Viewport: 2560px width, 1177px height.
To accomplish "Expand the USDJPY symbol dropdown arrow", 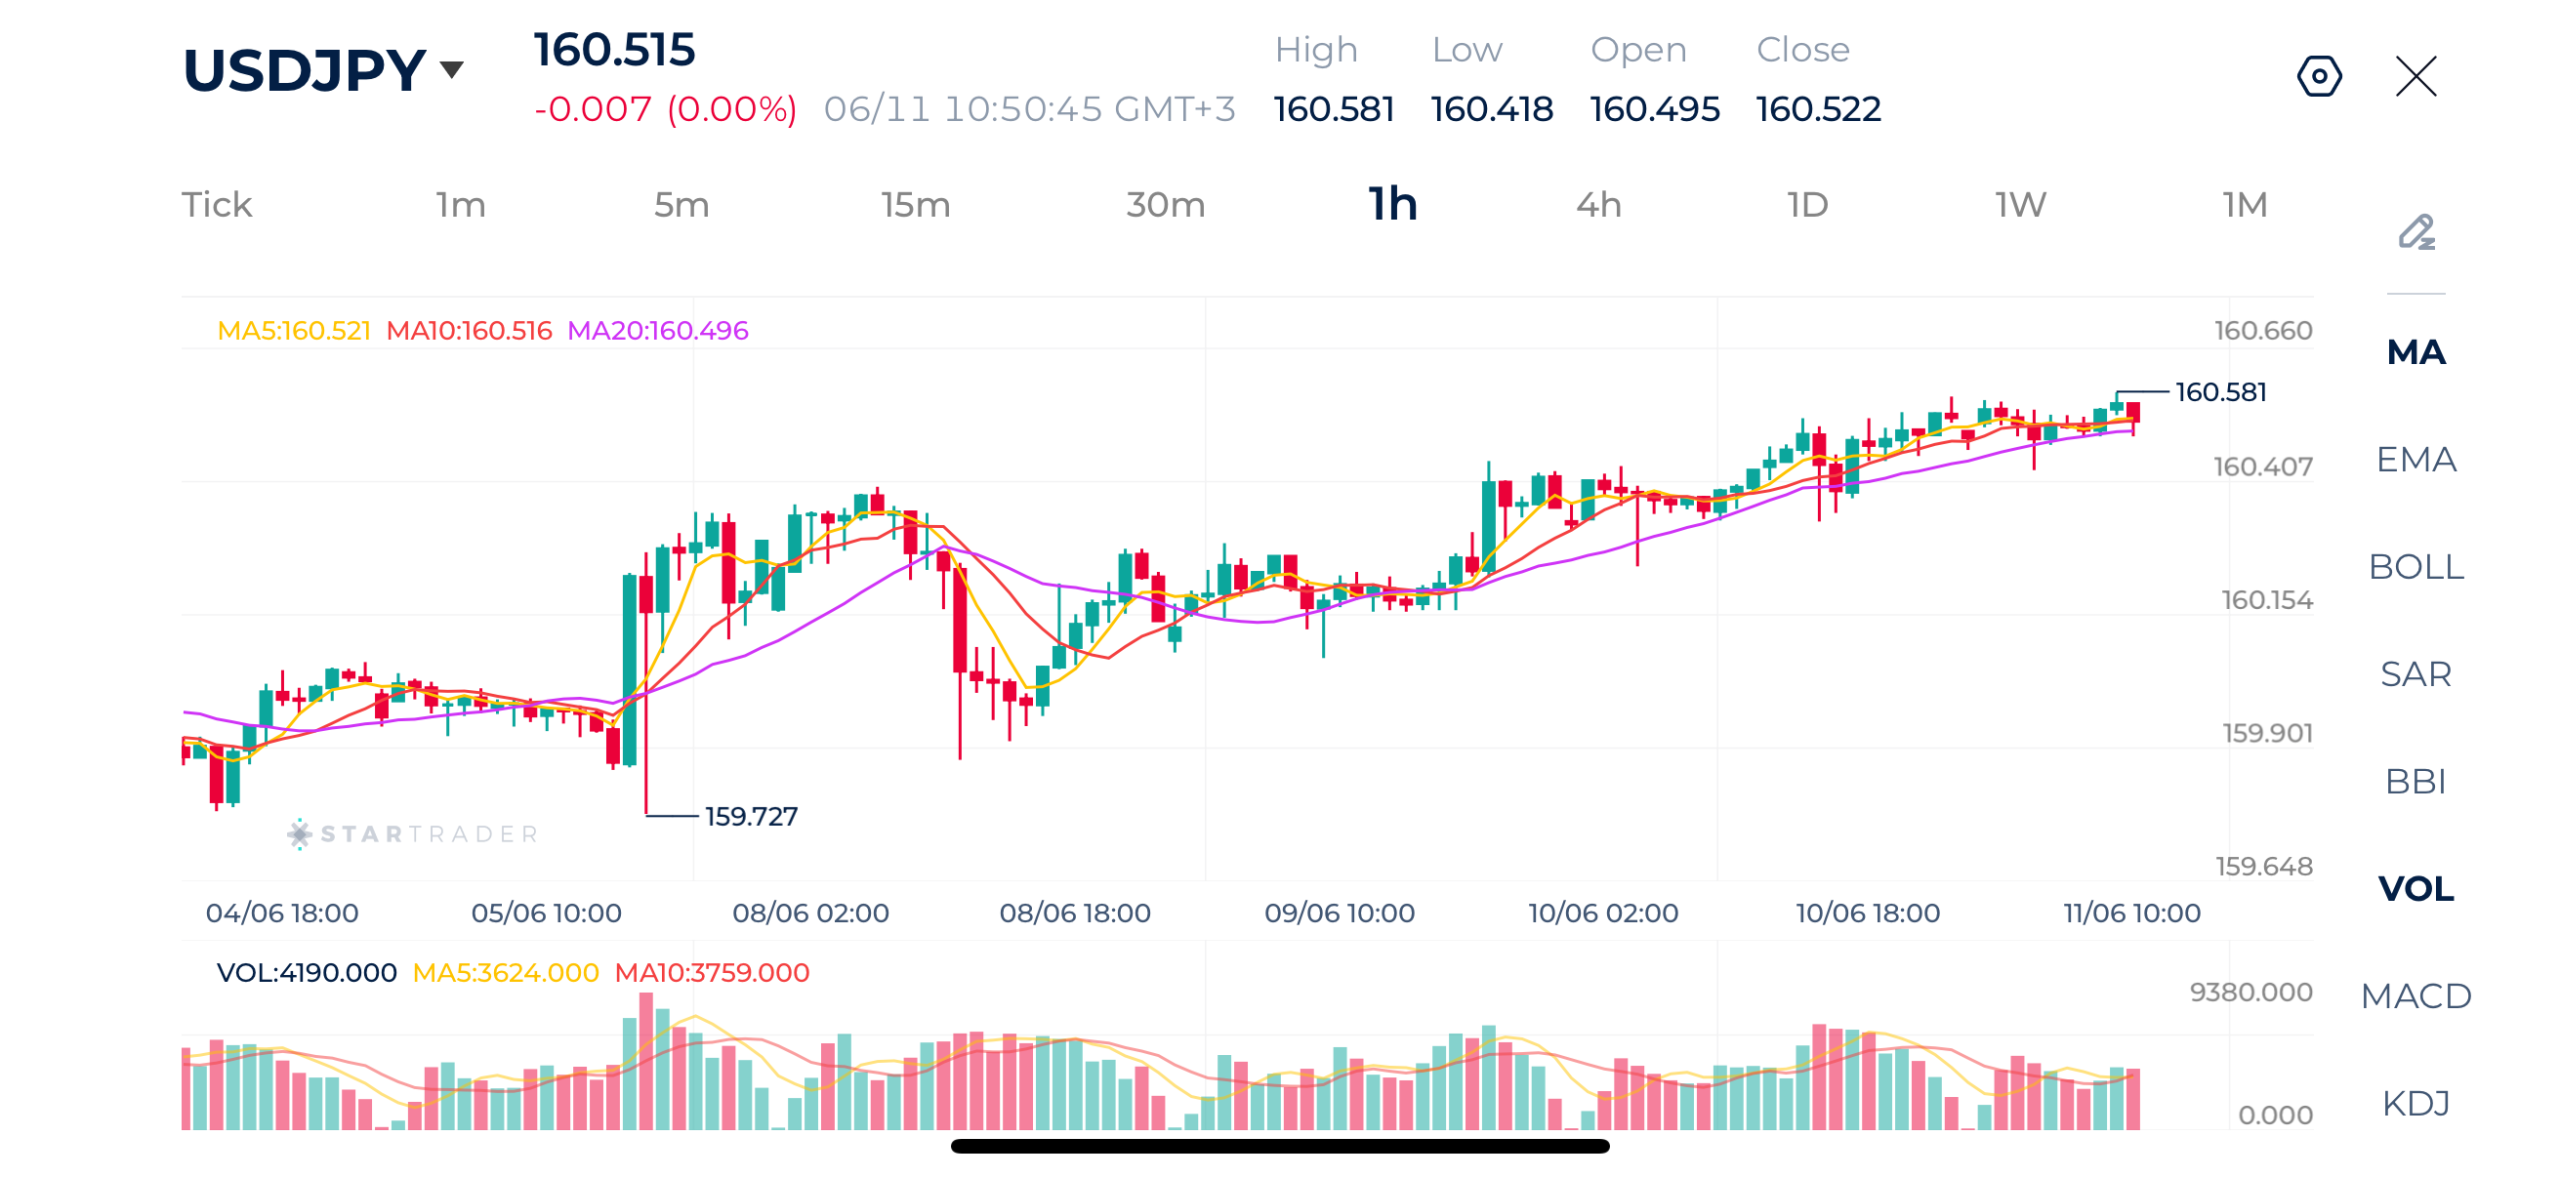I will [x=451, y=69].
